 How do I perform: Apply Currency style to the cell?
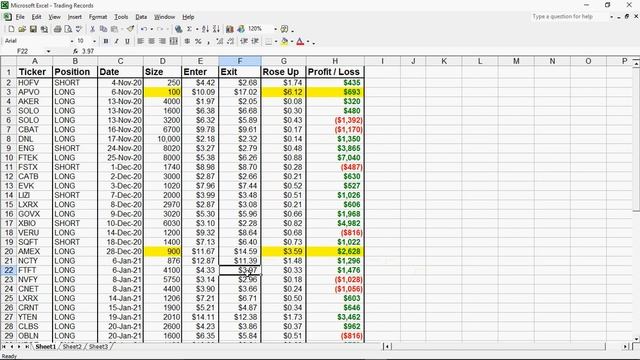pos(187,41)
